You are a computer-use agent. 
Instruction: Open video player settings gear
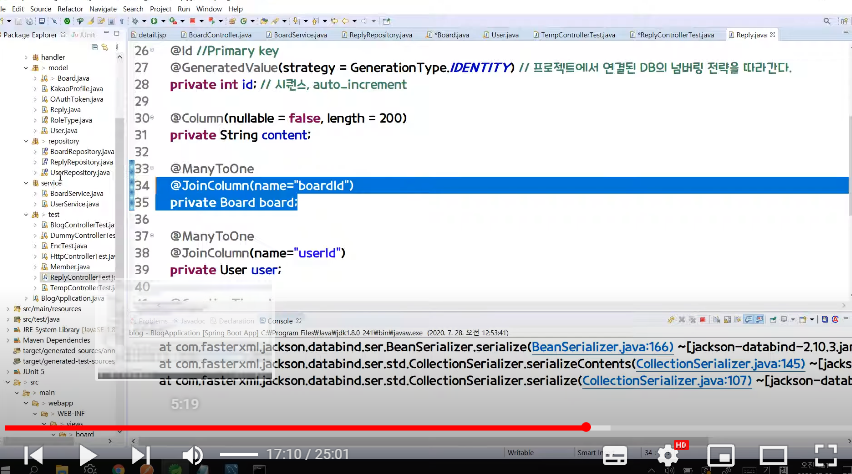tap(668, 456)
